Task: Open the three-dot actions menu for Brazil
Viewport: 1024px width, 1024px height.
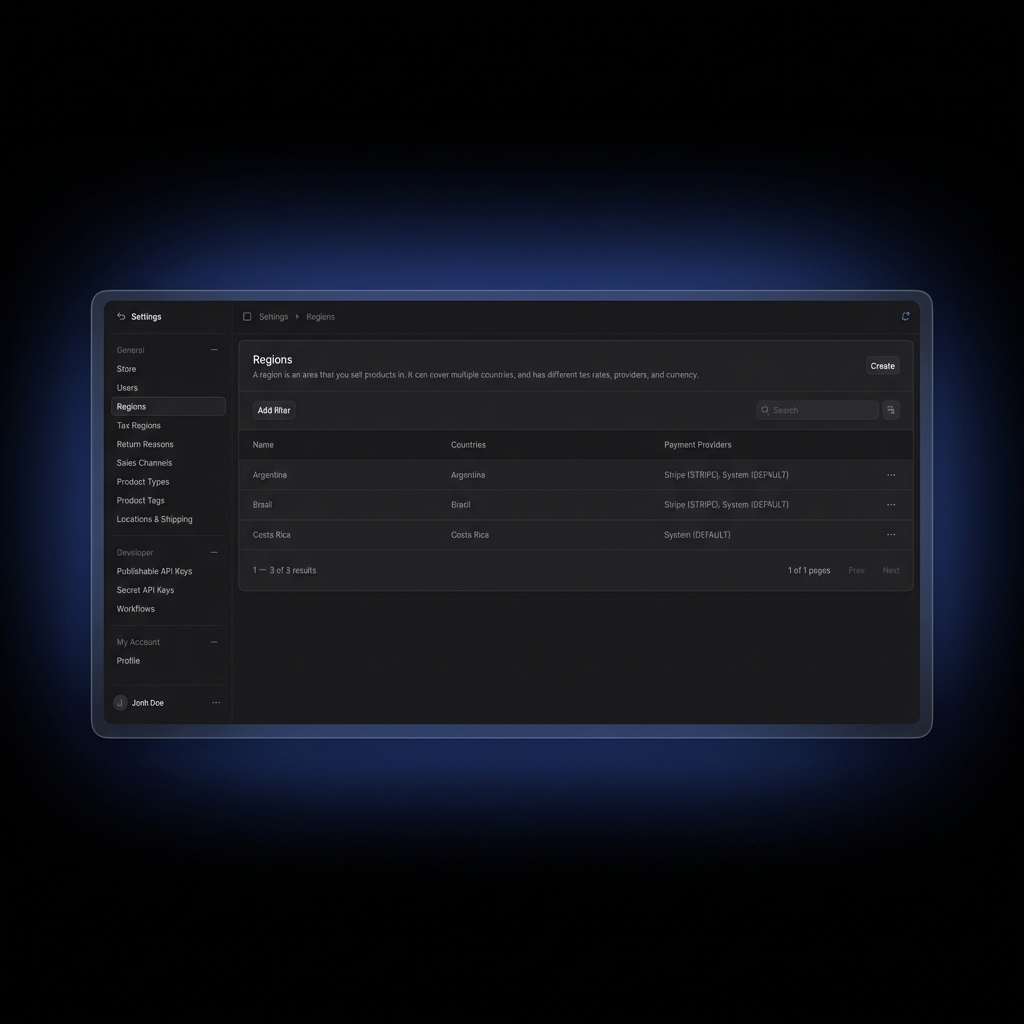Action: (x=891, y=505)
